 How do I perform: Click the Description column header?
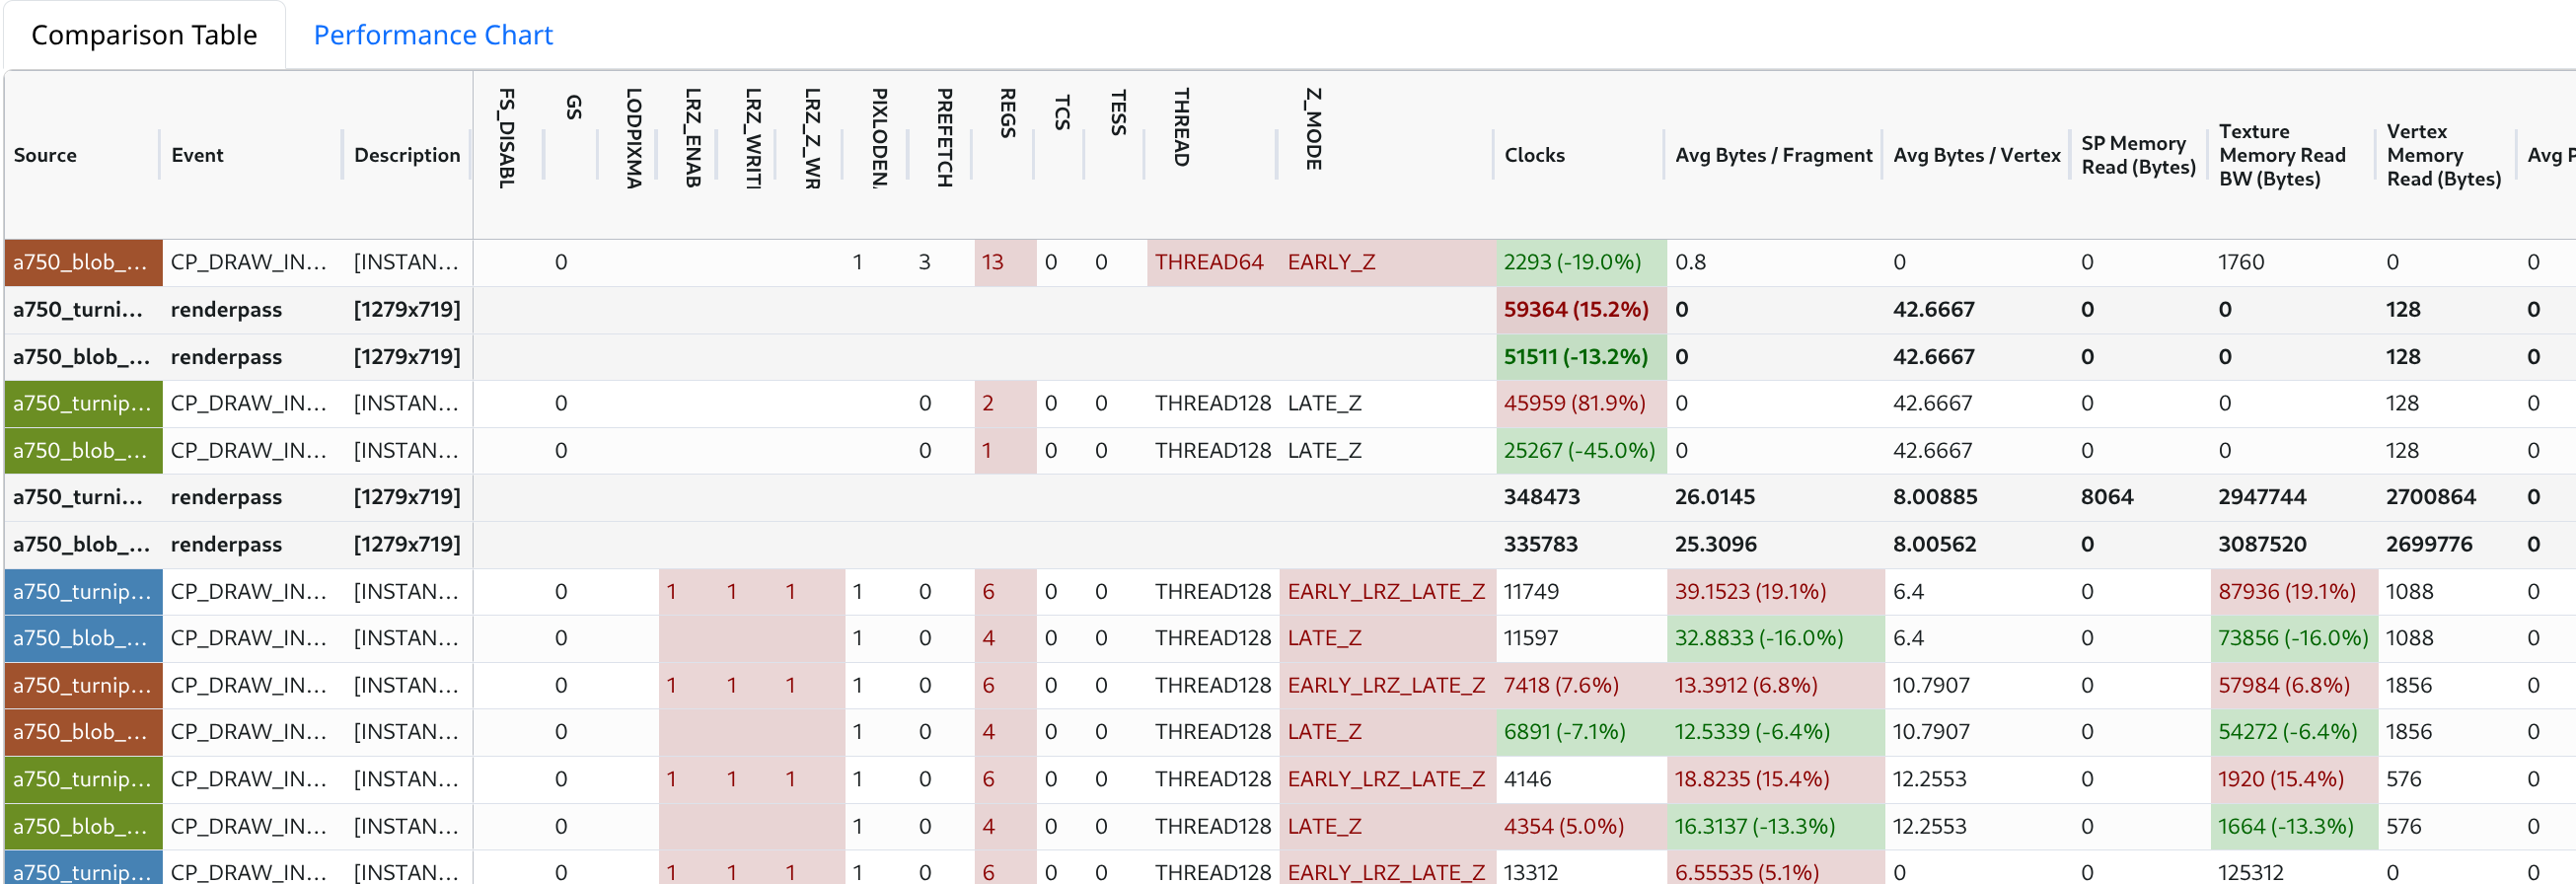click(407, 155)
